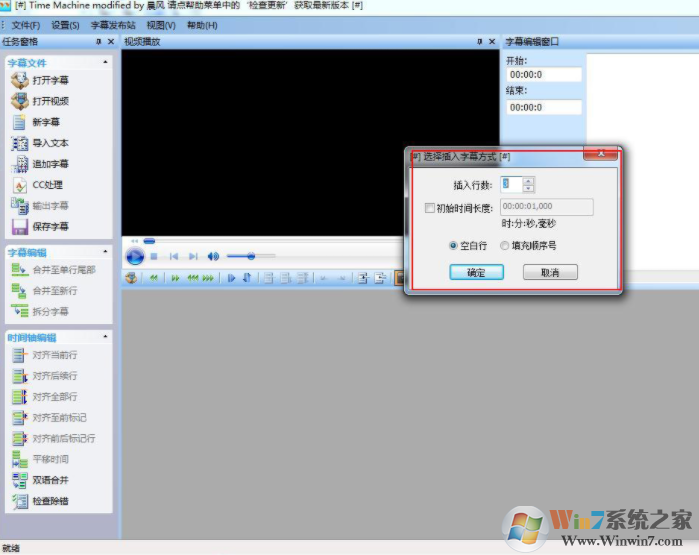Increase 插入行数 with the up spinner arrow

pos(528,181)
